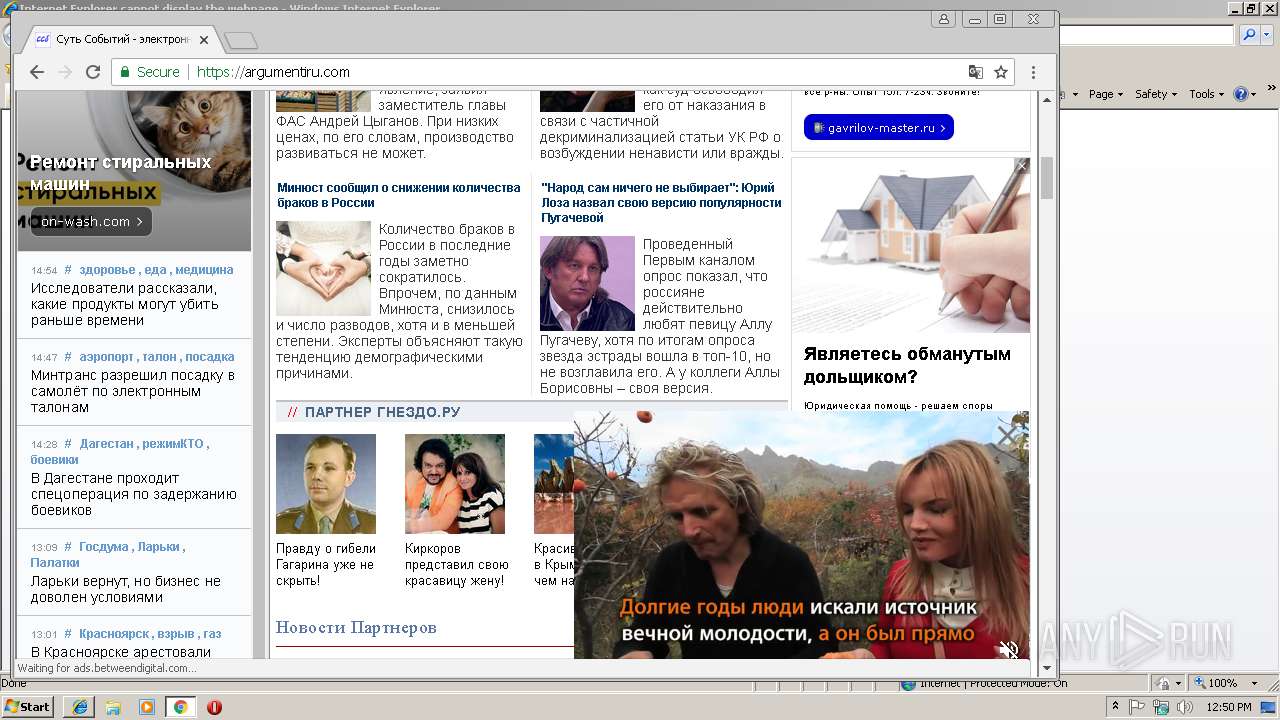Image resolution: width=1280 pixels, height=720 pixels.
Task: Open the Windows Start menu
Action: (x=27, y=706)
